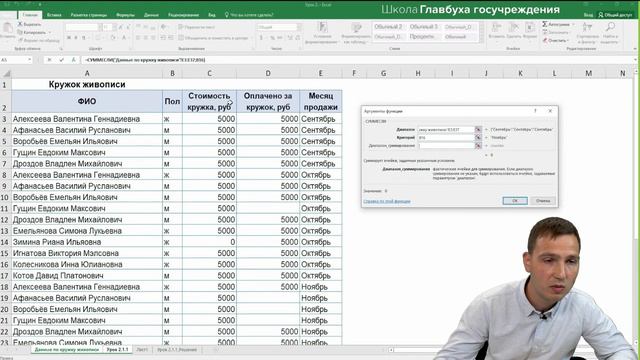This screenshot has width=640, height=360.
Task: Toggle bold formatting in the ribbon
Action: [69, 38]
